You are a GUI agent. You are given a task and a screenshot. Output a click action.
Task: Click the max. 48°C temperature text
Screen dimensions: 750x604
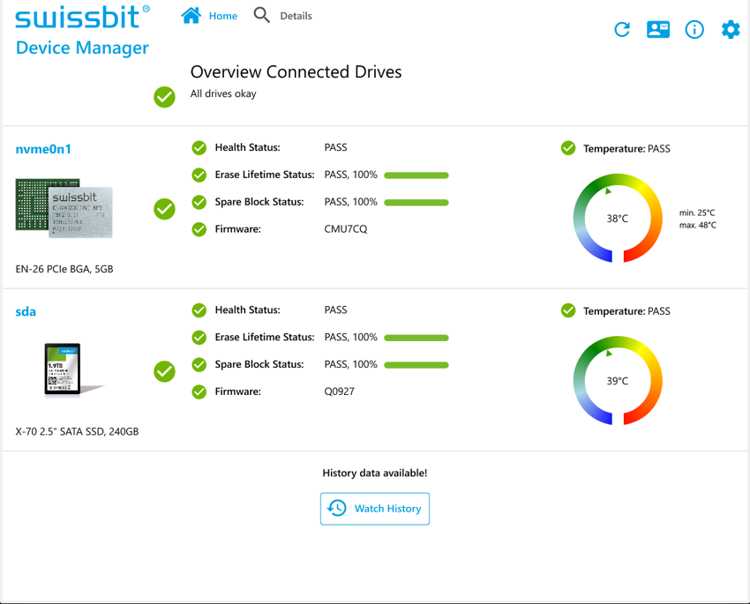(697, 225)
